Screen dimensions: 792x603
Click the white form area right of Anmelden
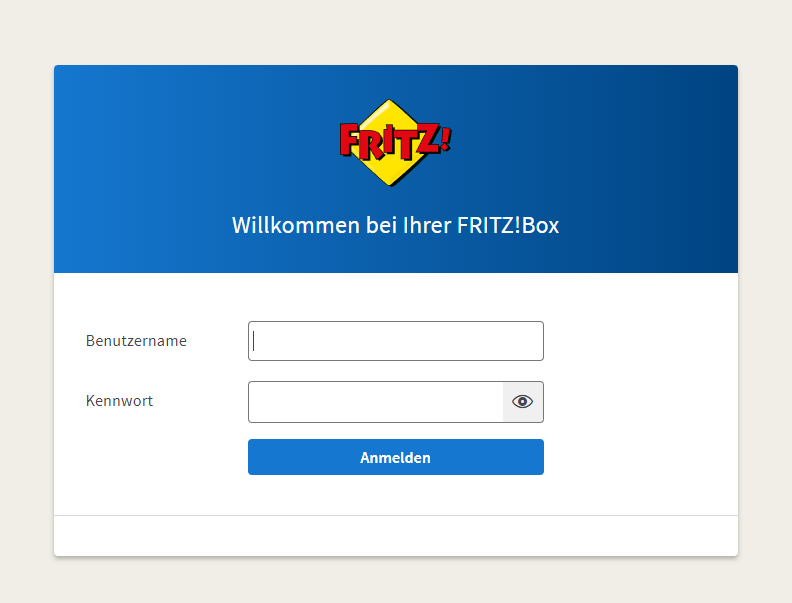(640, 457)
